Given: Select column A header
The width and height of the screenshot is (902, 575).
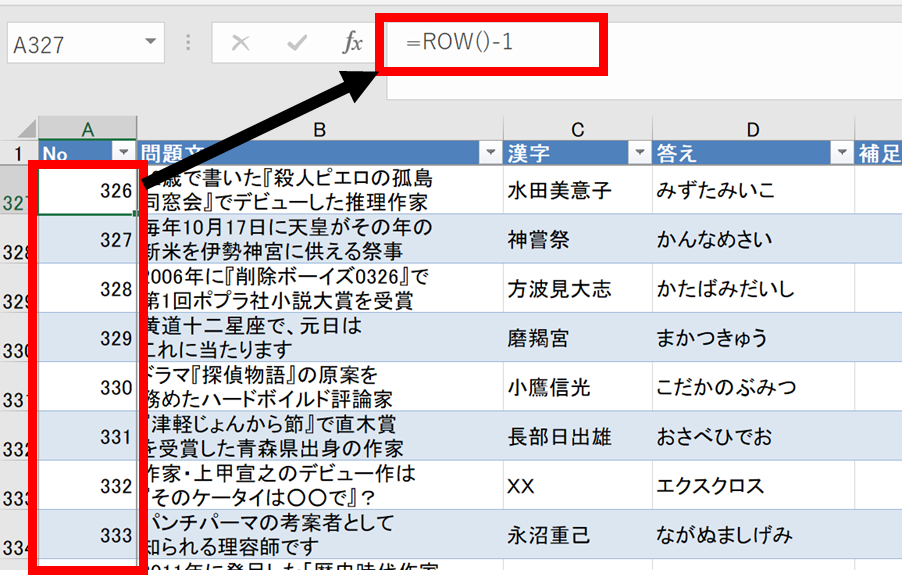Looking at the screenshot, I should (x=87, y=129).
